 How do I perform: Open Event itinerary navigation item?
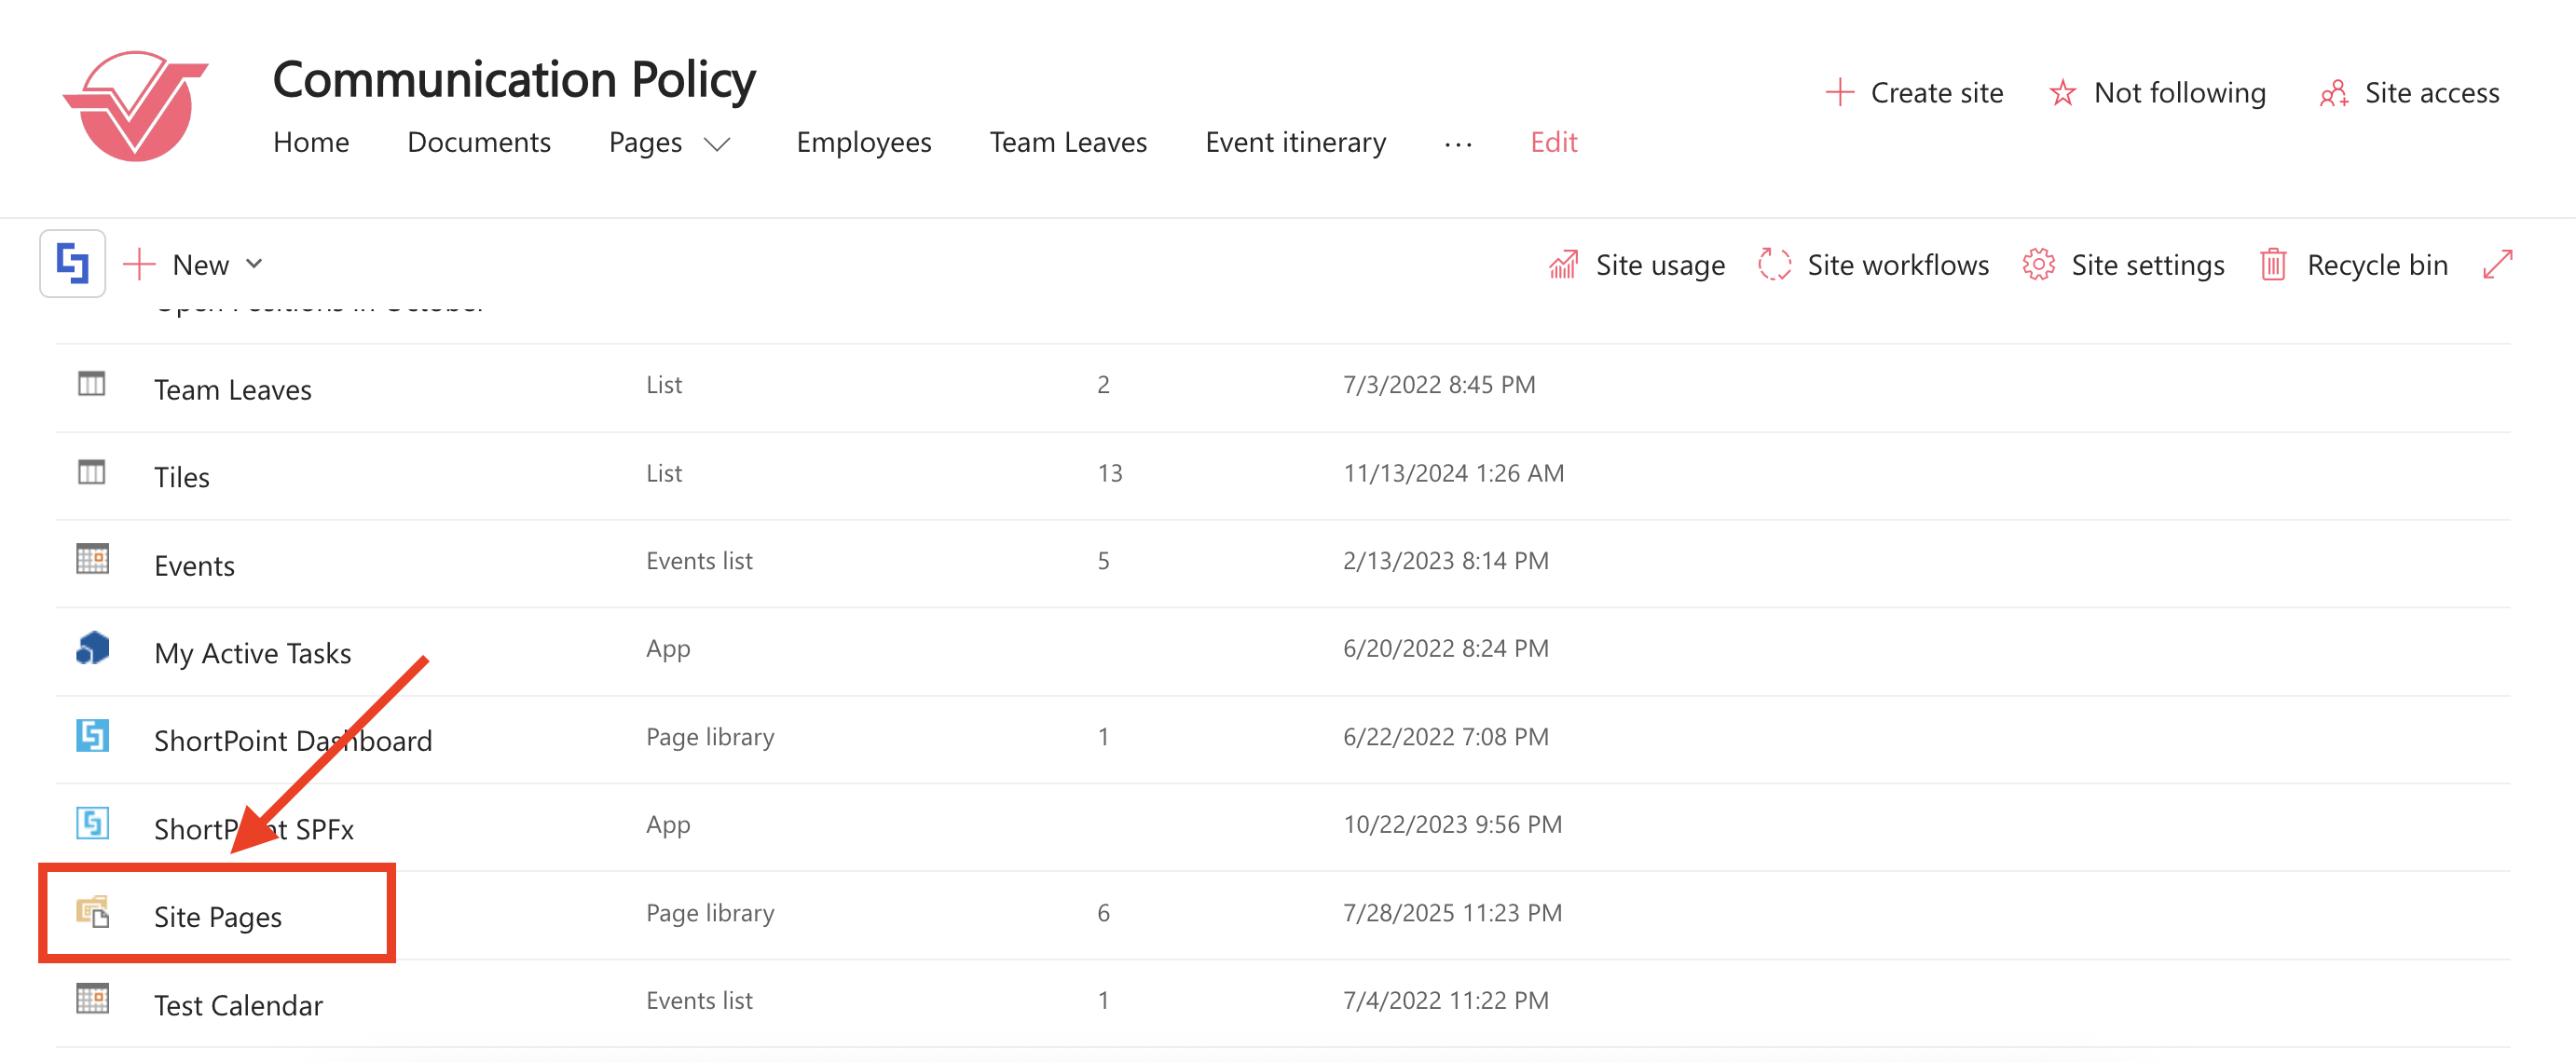[x=1295, y=143]
